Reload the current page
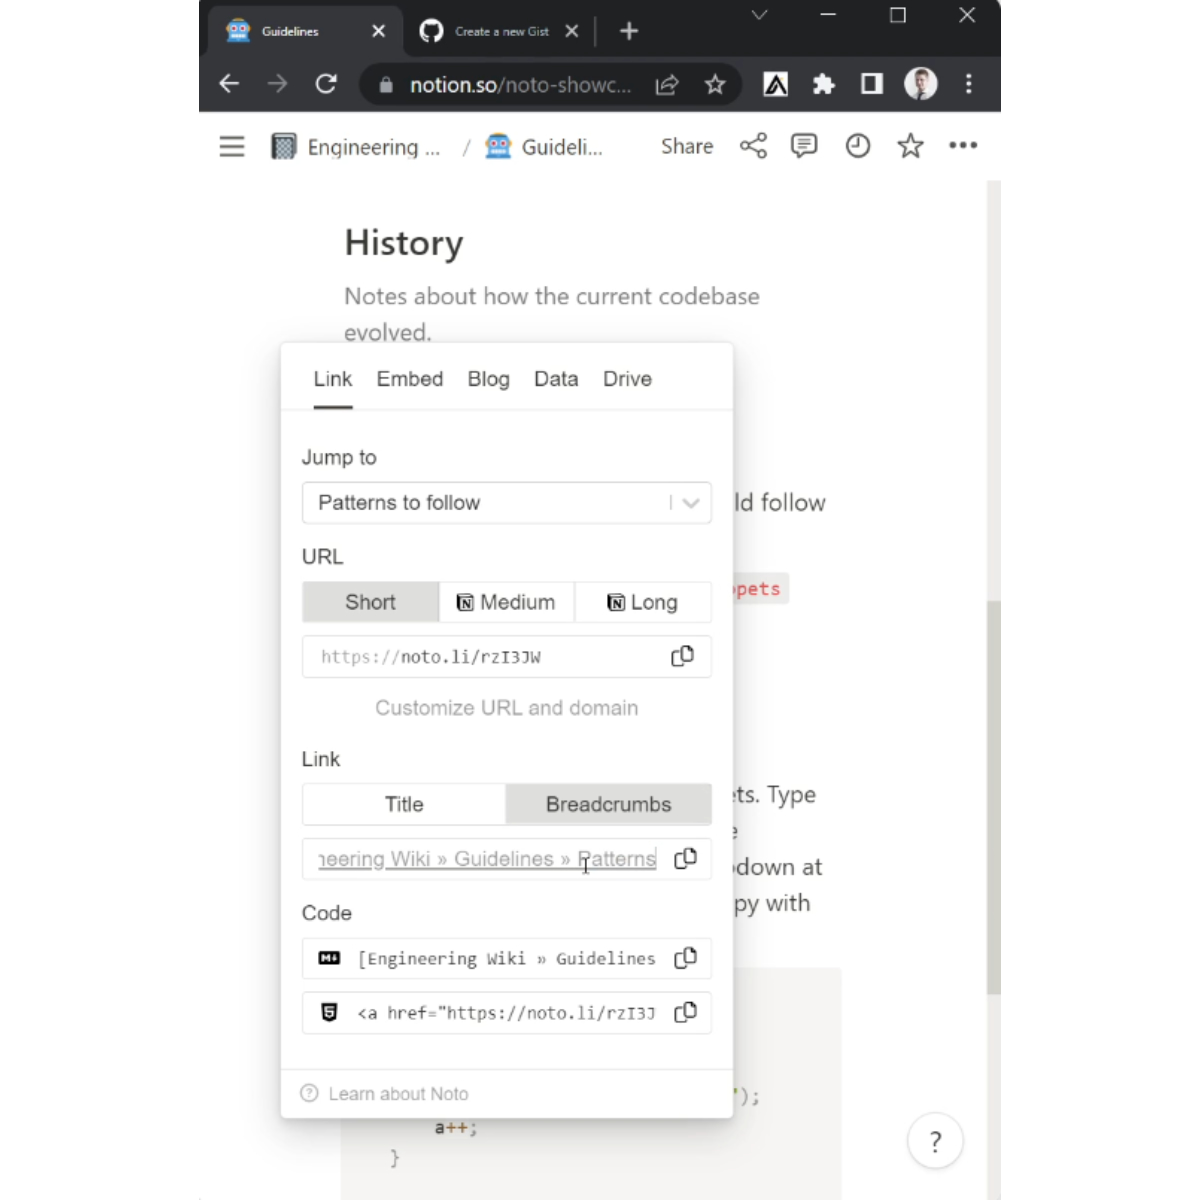Screen dimensions: 1200x1200 pyautogui.click(x=326, y=84)
